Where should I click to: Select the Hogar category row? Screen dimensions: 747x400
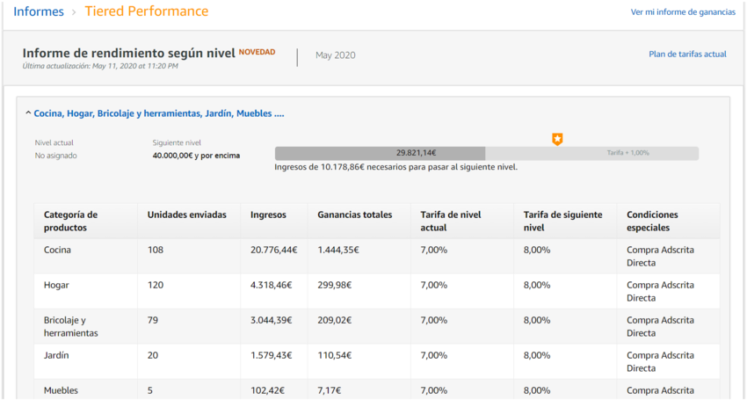click(377, 291)
